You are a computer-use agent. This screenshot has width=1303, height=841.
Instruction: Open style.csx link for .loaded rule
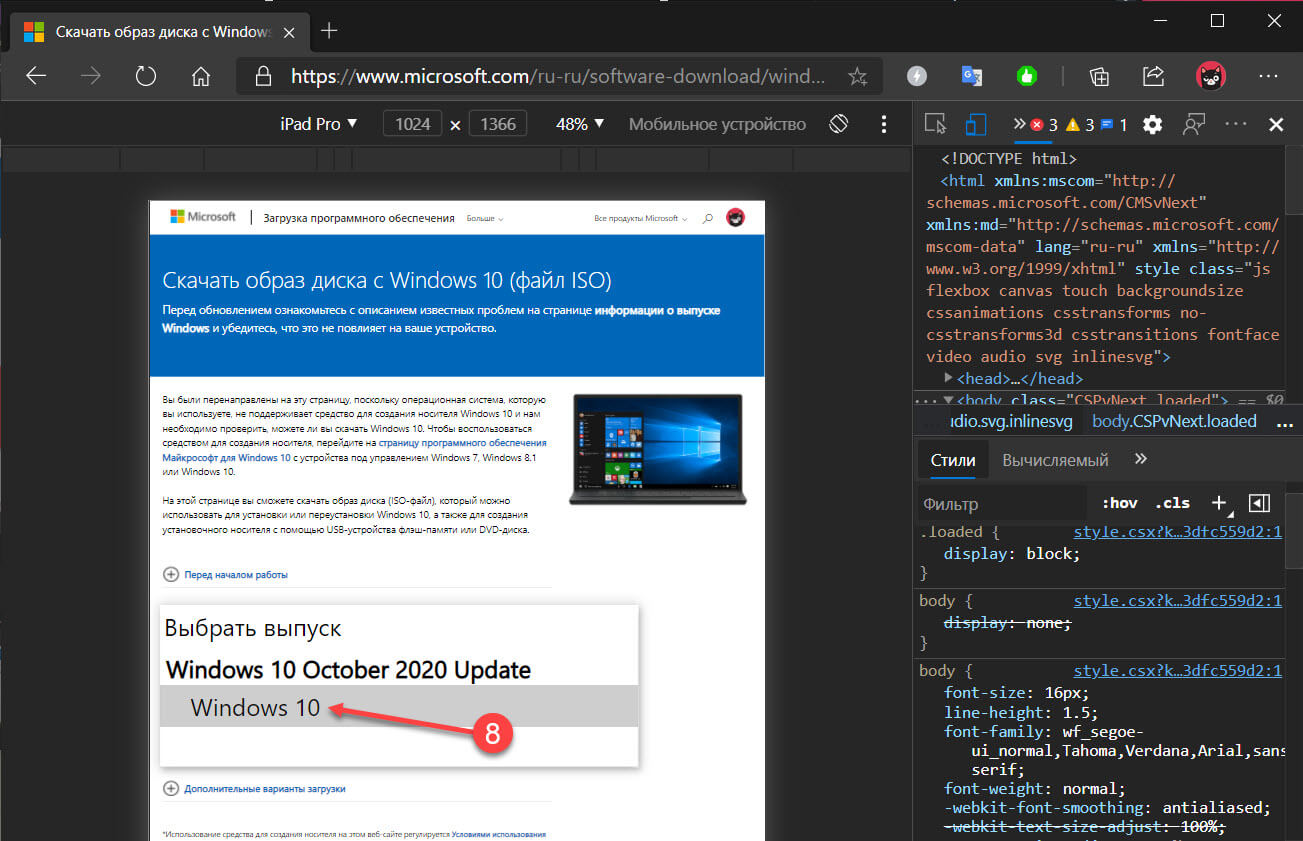(1177, 532)
